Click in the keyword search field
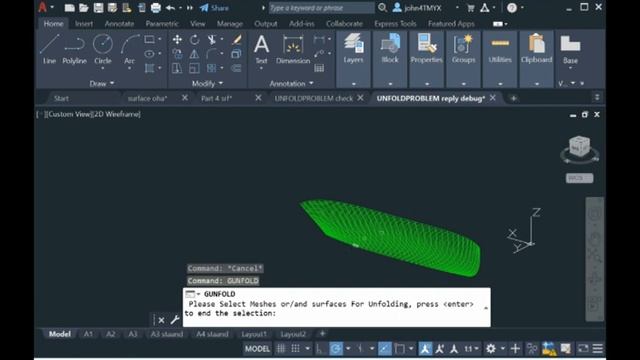 [321, 8]
